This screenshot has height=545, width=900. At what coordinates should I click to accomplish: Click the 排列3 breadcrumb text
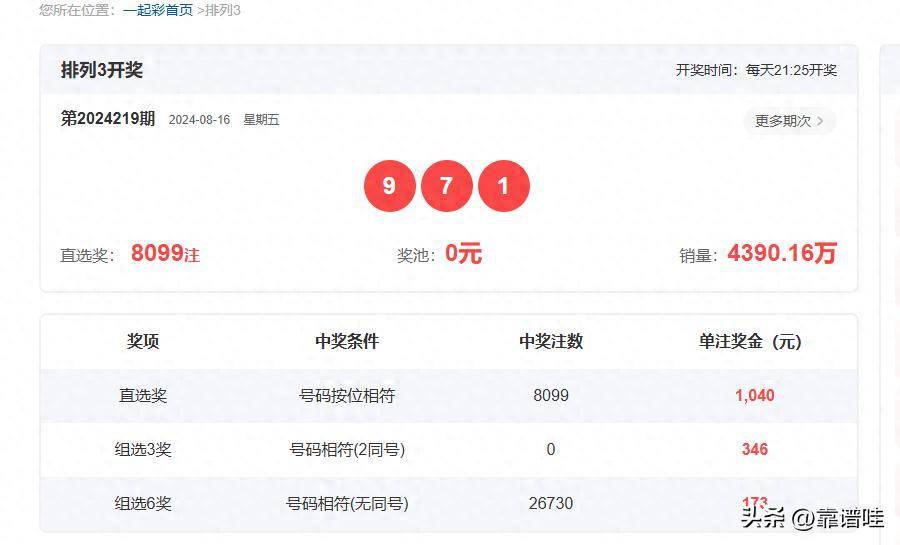point(223,10)
